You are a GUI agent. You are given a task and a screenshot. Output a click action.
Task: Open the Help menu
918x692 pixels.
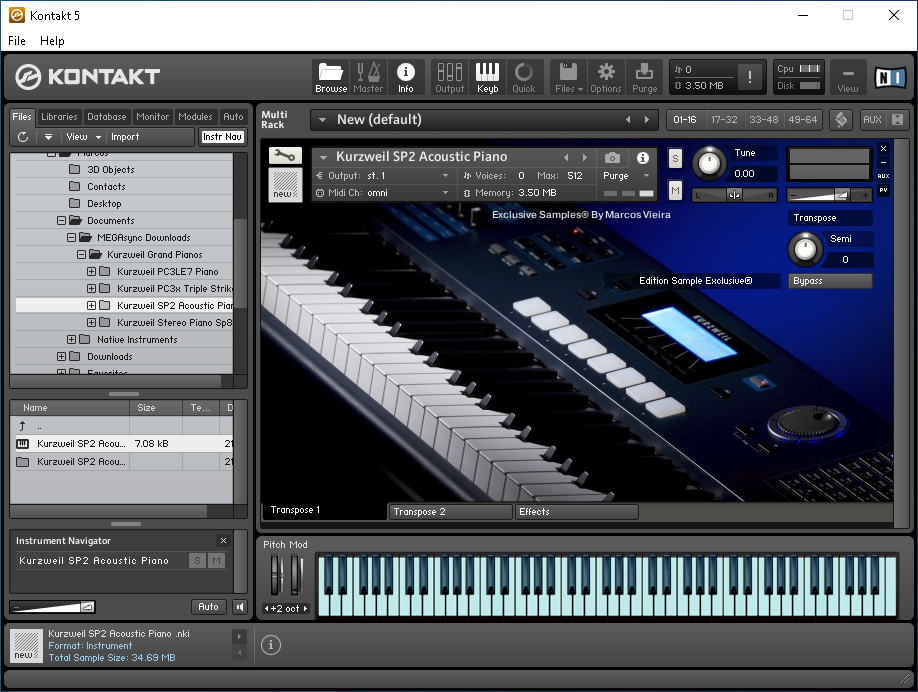[52, 41]
